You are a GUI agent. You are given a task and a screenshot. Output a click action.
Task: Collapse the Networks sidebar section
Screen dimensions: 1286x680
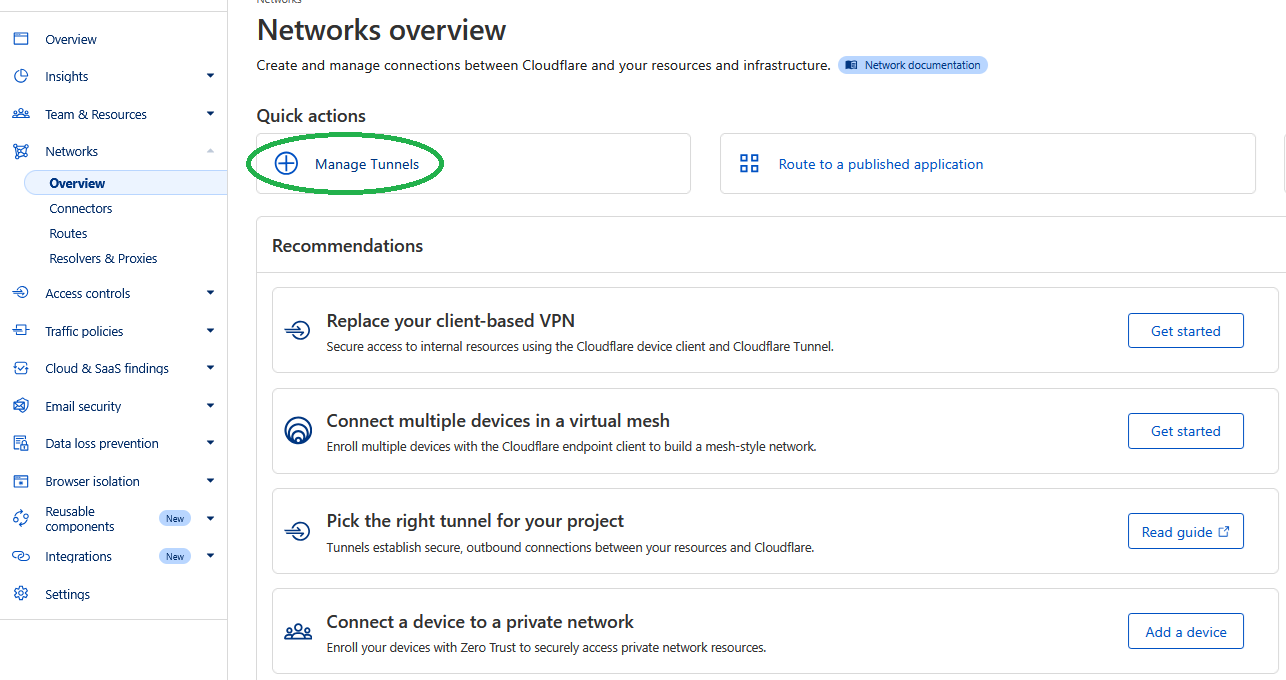pyautogui.click(x=210, y=151)
